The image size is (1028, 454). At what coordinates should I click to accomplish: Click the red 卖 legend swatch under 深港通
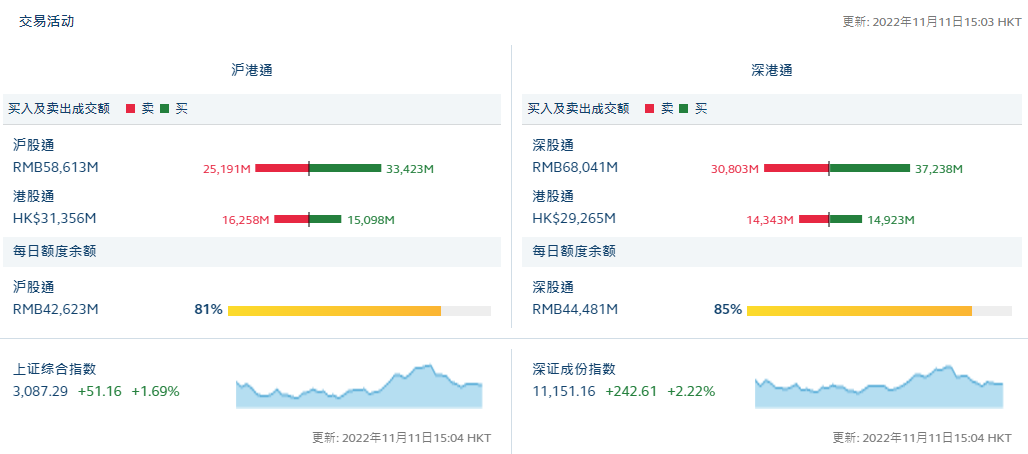[x=650, y=108]
